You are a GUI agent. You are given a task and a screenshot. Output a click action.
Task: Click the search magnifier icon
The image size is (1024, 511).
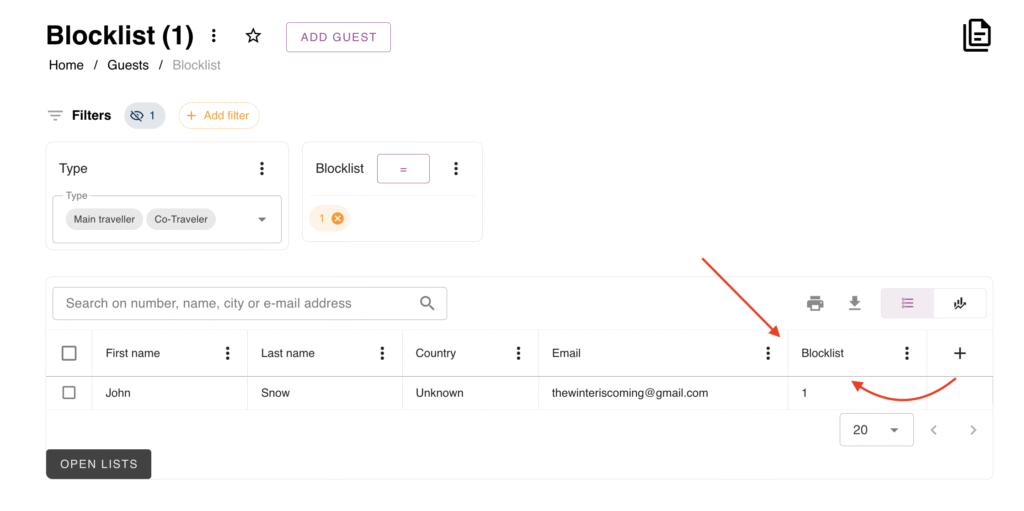[427, 303]
